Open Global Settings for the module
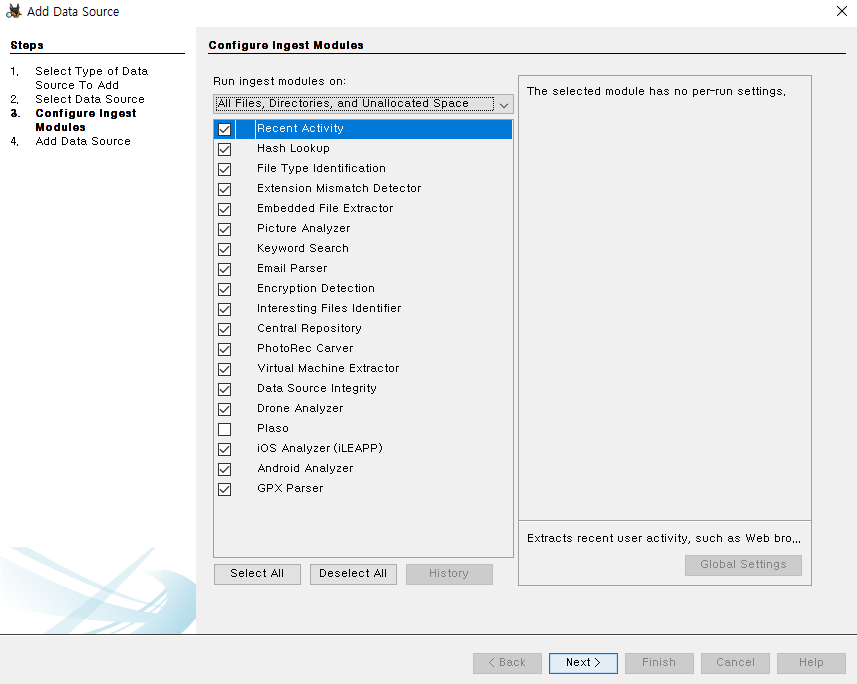This screenshot has height=684, width=857. click(x=743, y=565)
